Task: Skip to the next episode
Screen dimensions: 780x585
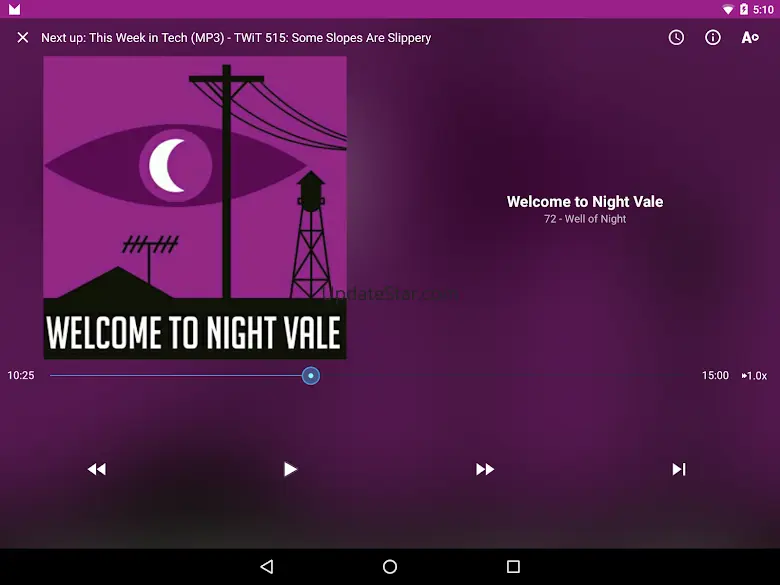Action: 679,469
